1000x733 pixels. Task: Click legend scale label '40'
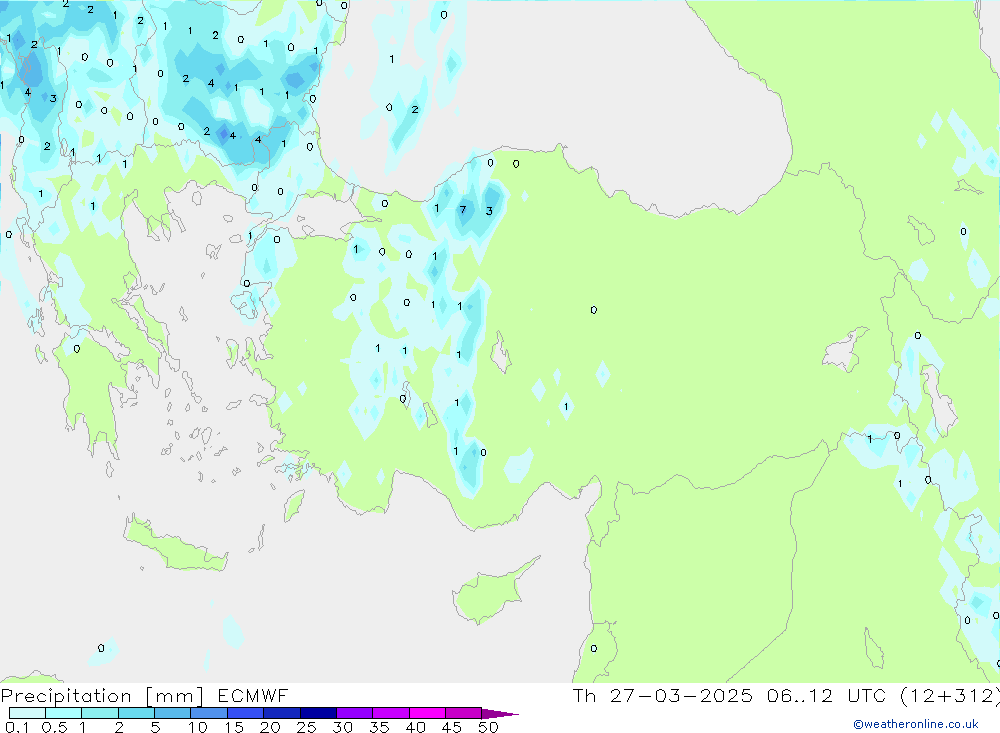pyautogui.click(x=416, y=727)
